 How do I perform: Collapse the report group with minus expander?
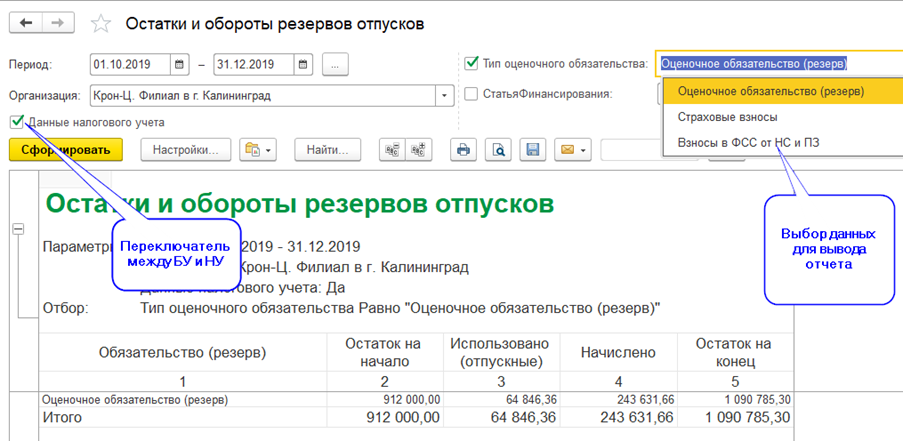click(x=17, y=229)
